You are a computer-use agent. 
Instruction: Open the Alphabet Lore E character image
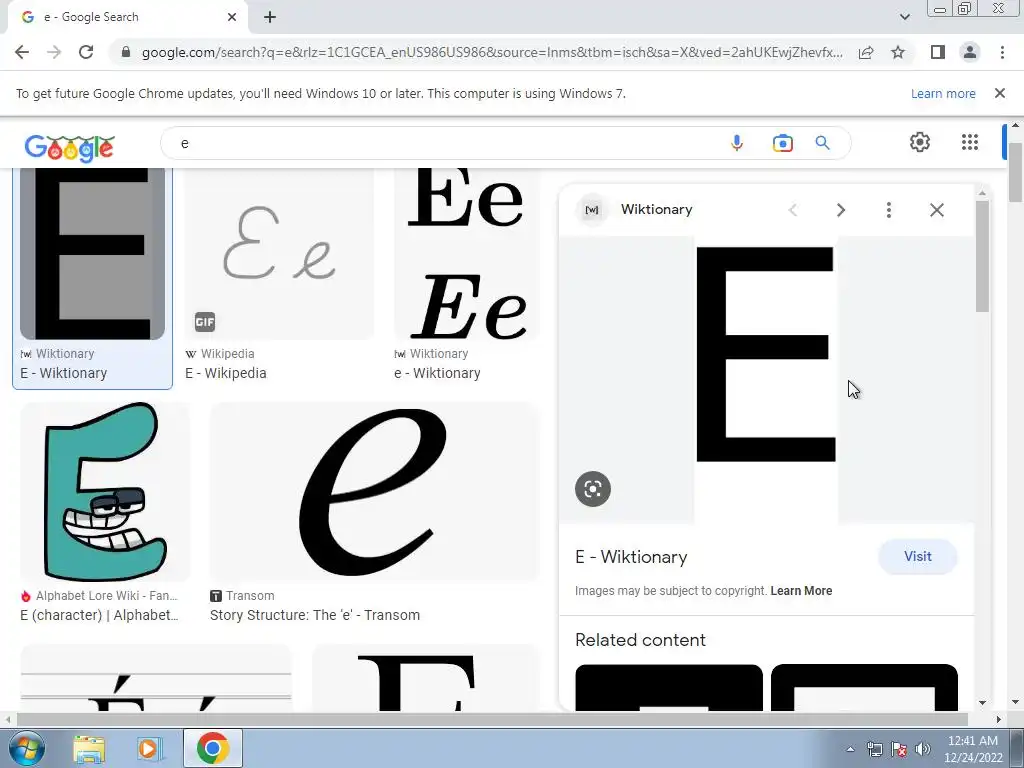(x=105, y=492)
